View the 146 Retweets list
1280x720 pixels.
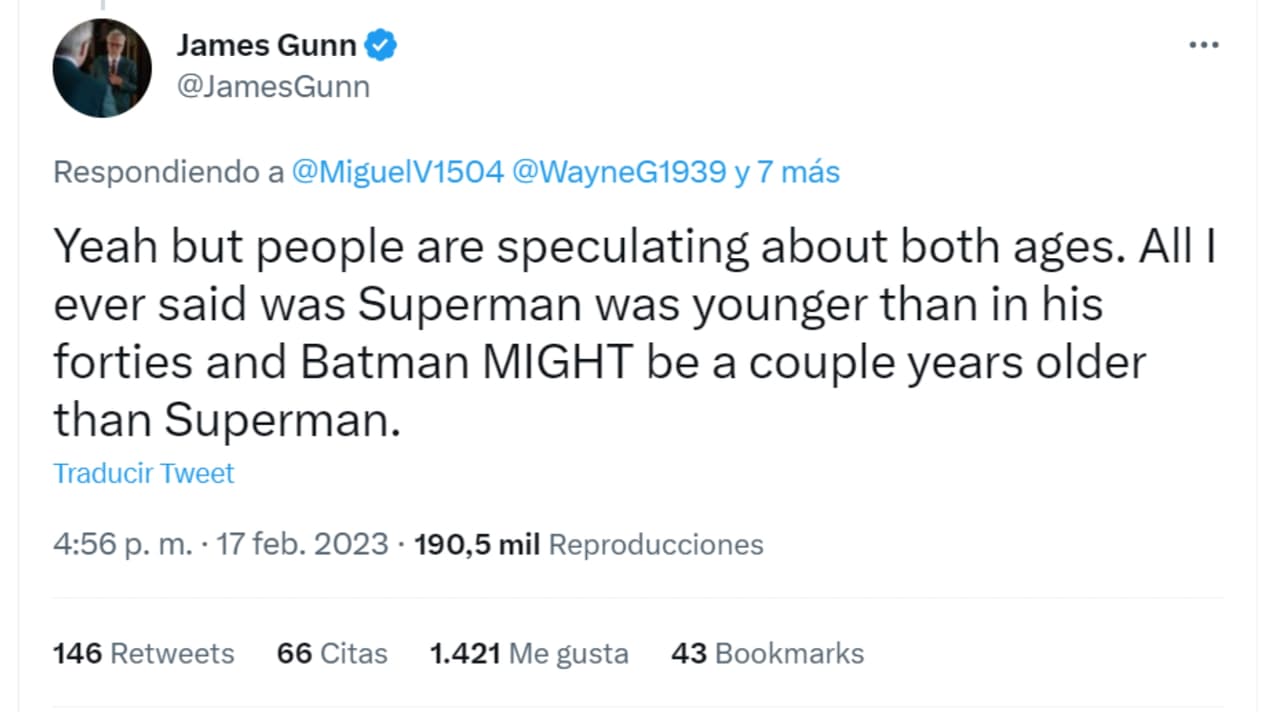point(143,653)
